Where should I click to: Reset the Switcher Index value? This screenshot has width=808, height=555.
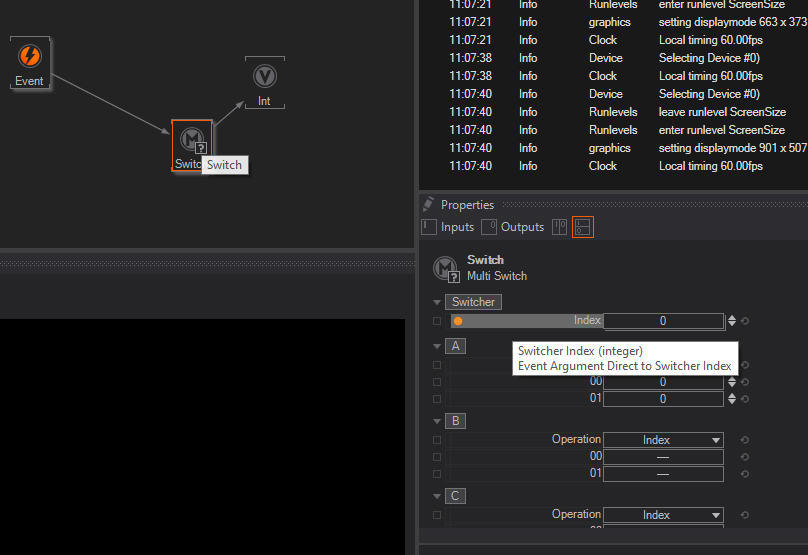(745, 321)
